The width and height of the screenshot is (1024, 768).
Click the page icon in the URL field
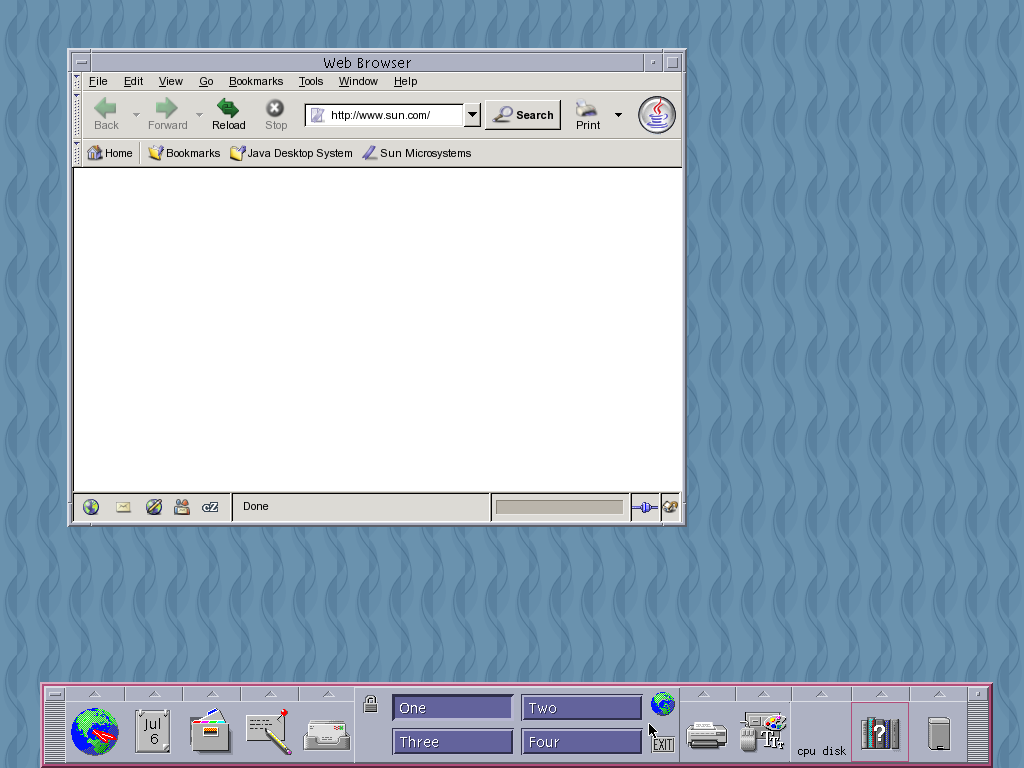[x=317, y=115]
